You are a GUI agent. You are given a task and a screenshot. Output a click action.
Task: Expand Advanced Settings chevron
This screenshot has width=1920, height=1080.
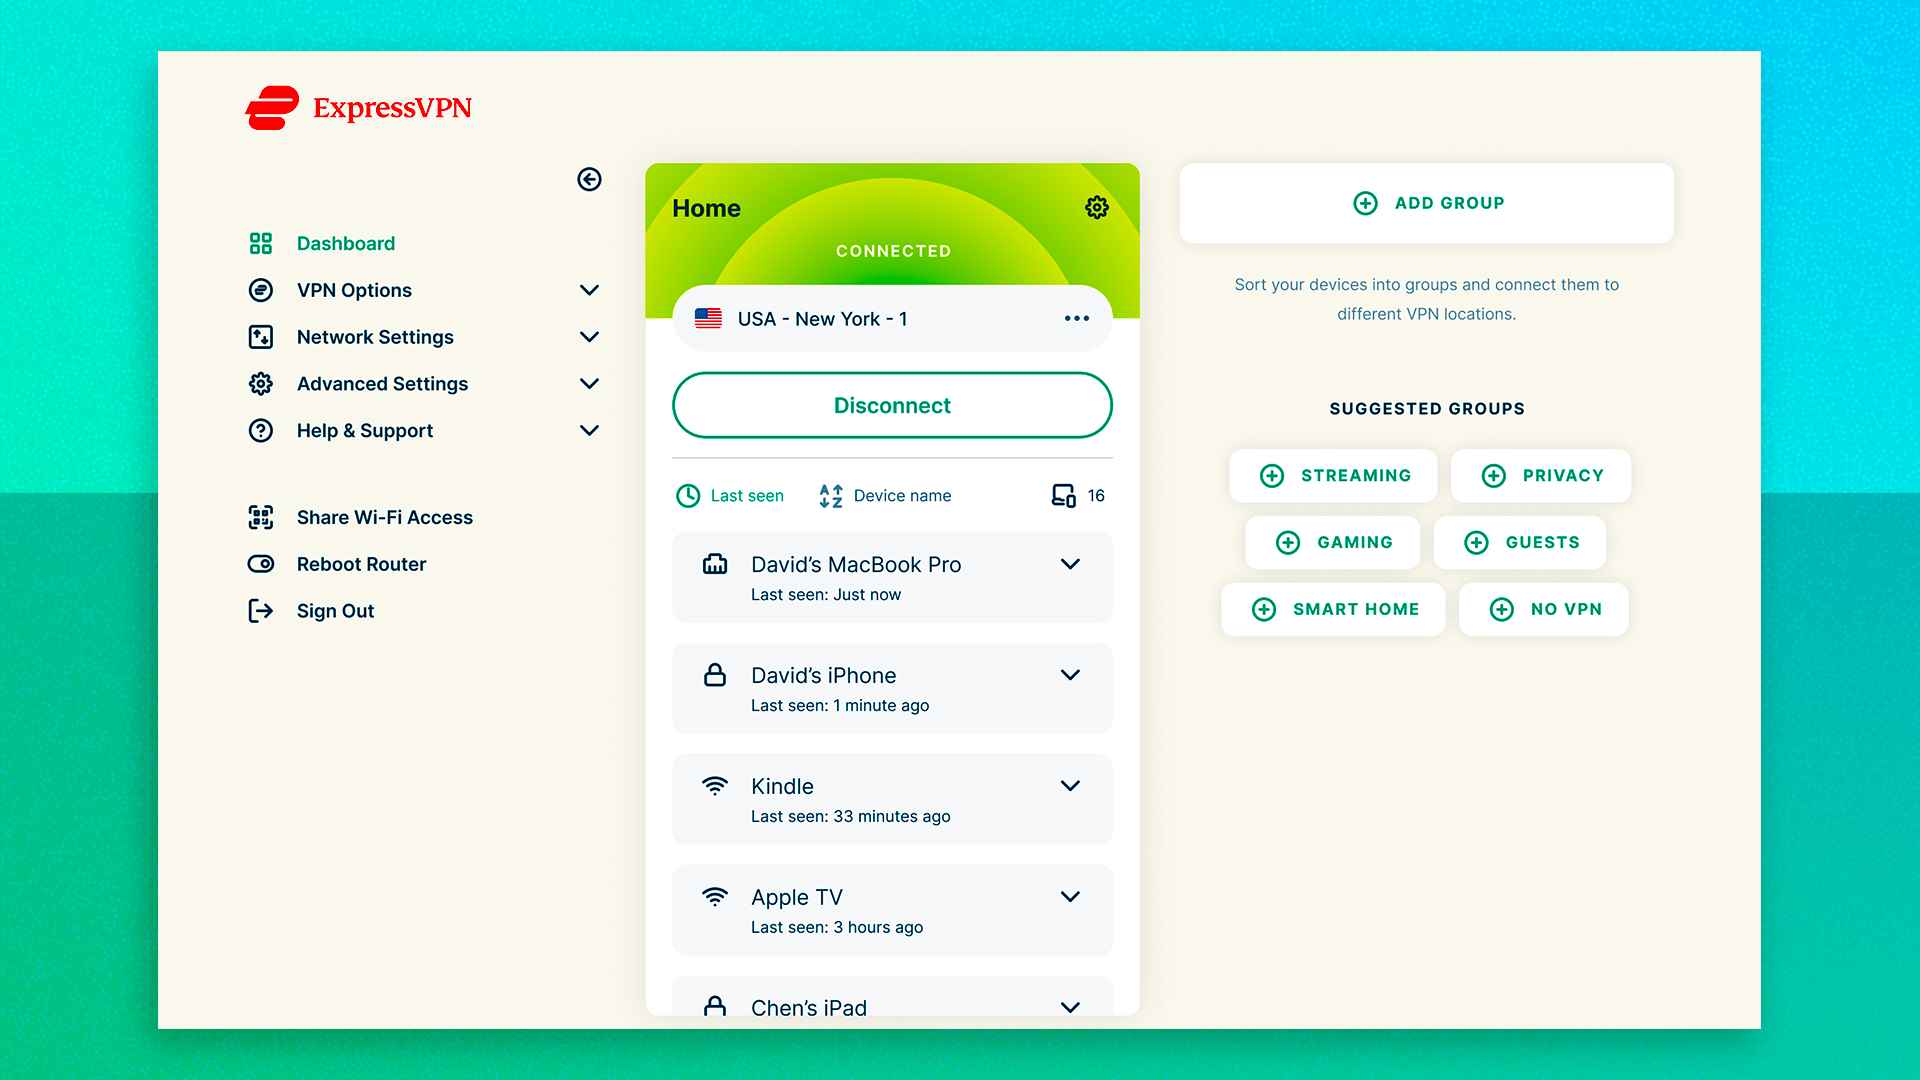tap(589, 384)
